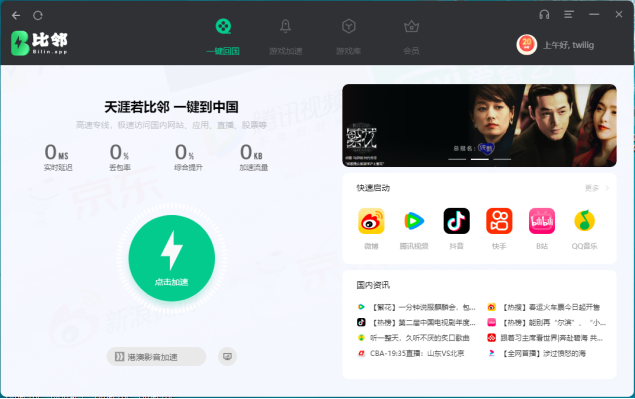The width and height of the screenshot is (635, 399).
Task: Open customer support headset icon
Action: 544,15
